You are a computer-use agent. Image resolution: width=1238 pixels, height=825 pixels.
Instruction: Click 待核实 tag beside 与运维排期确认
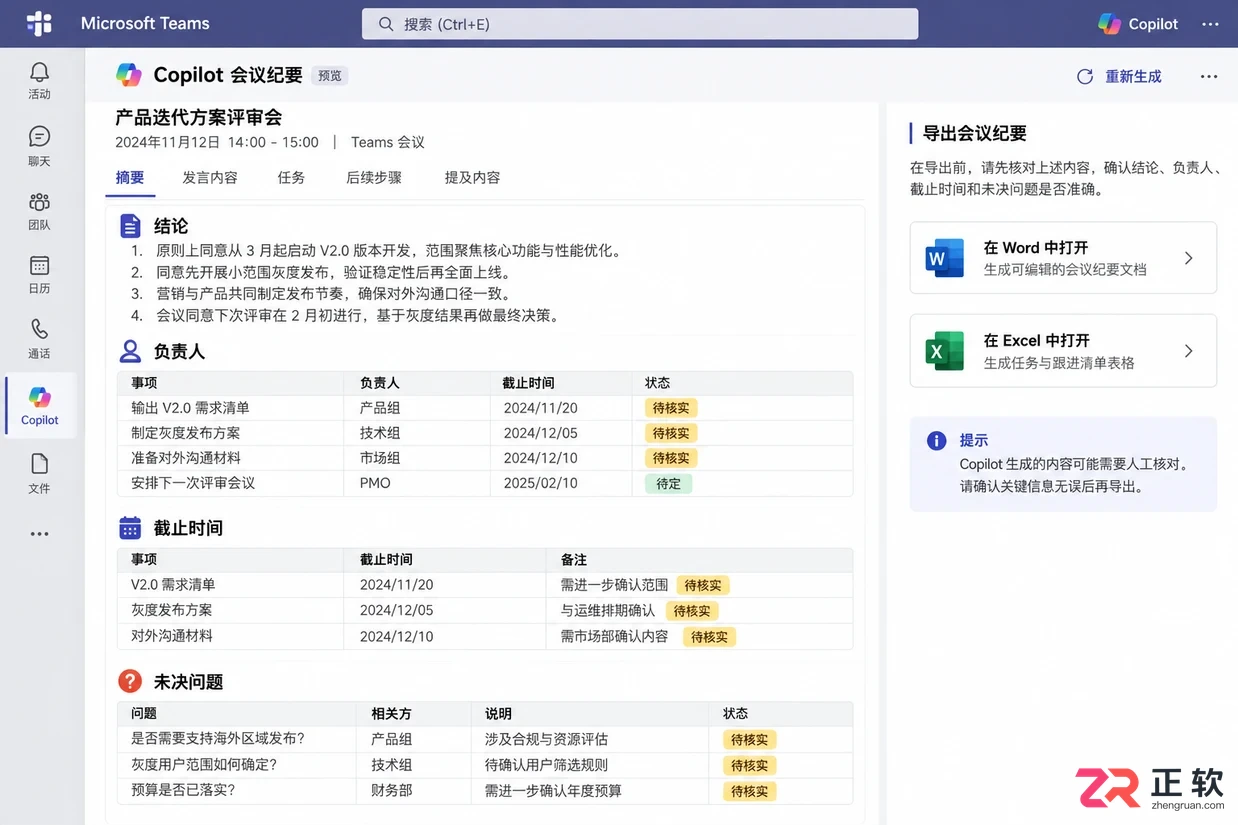(x=692, y=611)
